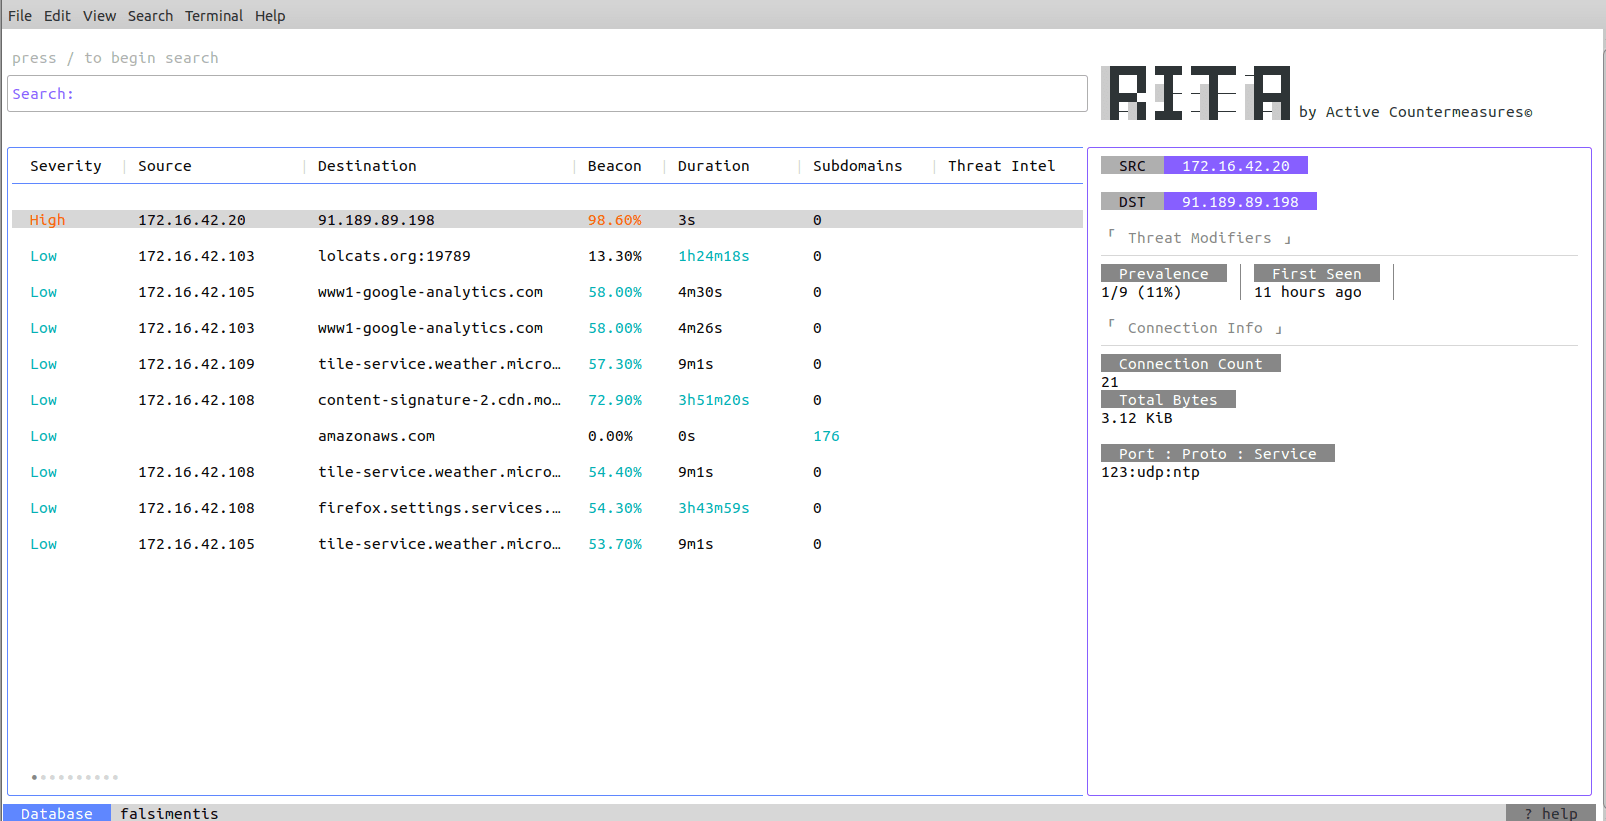Select tile-service.weather row with 54.40% beacon
This screenshot has width=1606, height=821.
[547, 472]
